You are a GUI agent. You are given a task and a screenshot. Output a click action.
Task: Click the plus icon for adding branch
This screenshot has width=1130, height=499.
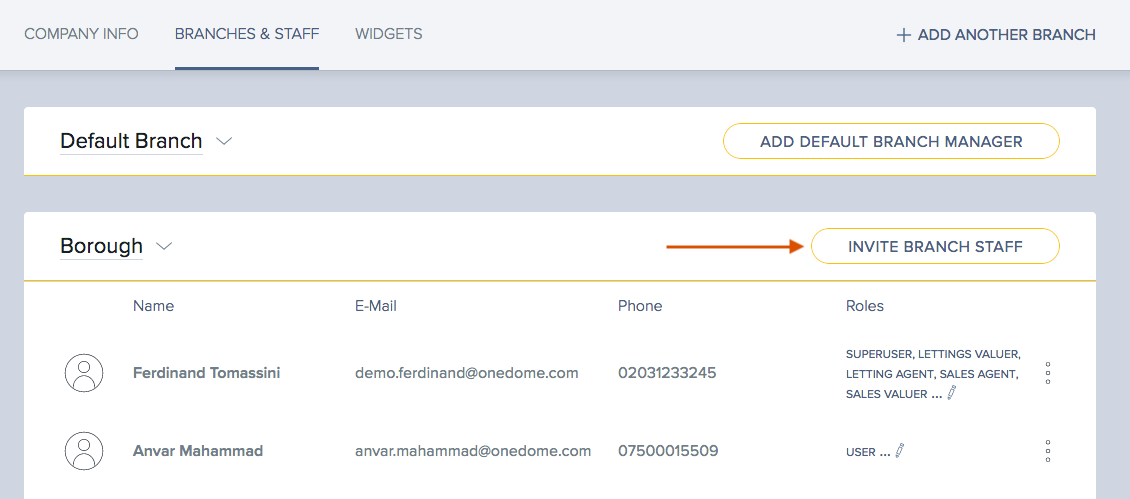point(903,35)
